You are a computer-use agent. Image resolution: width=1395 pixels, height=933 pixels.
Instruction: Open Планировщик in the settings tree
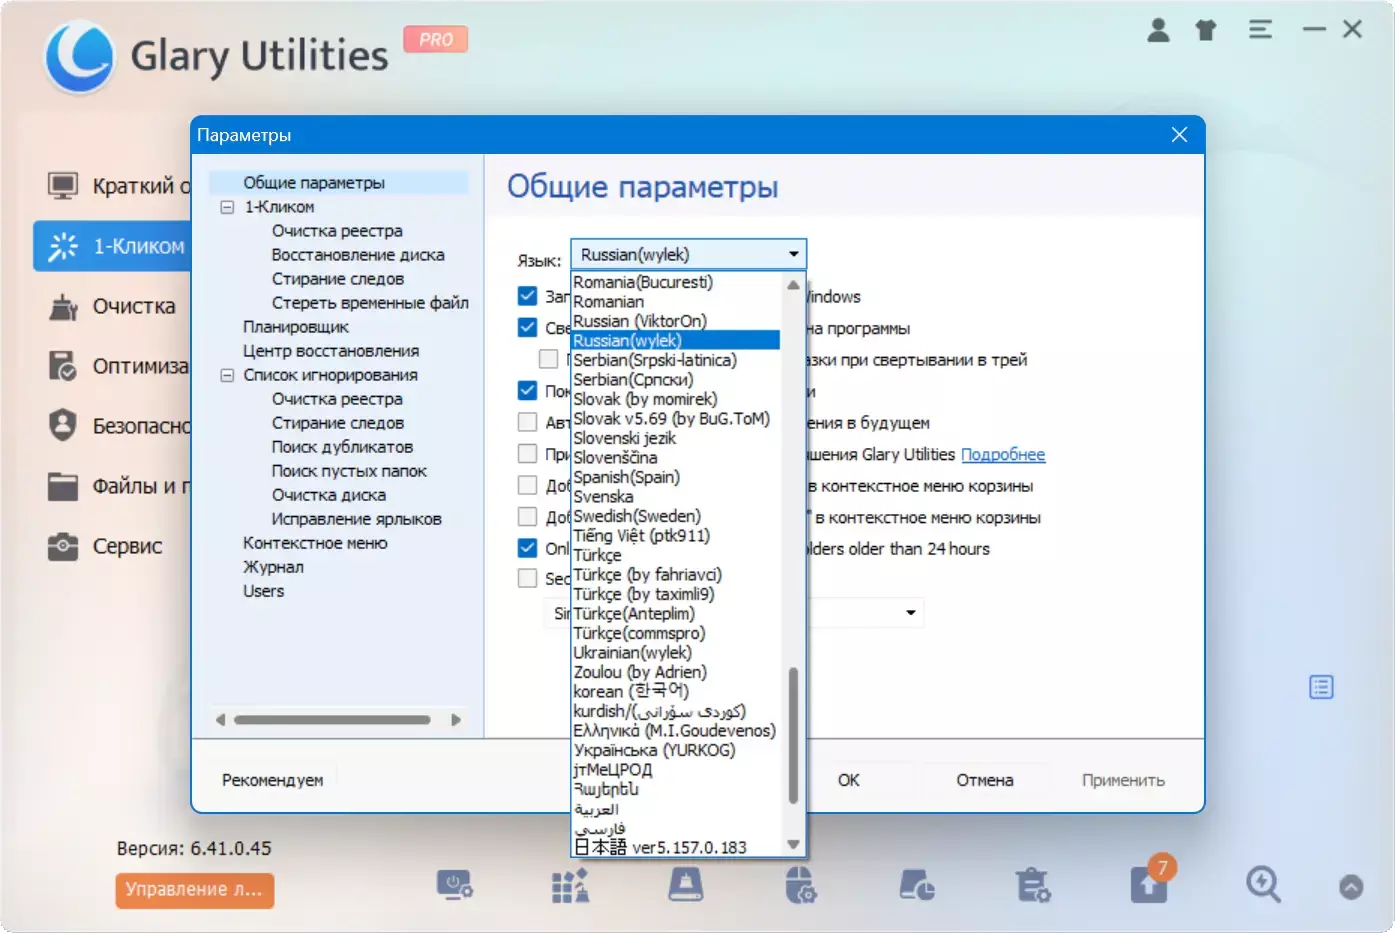pyautogui.click(x=296, y=327)
